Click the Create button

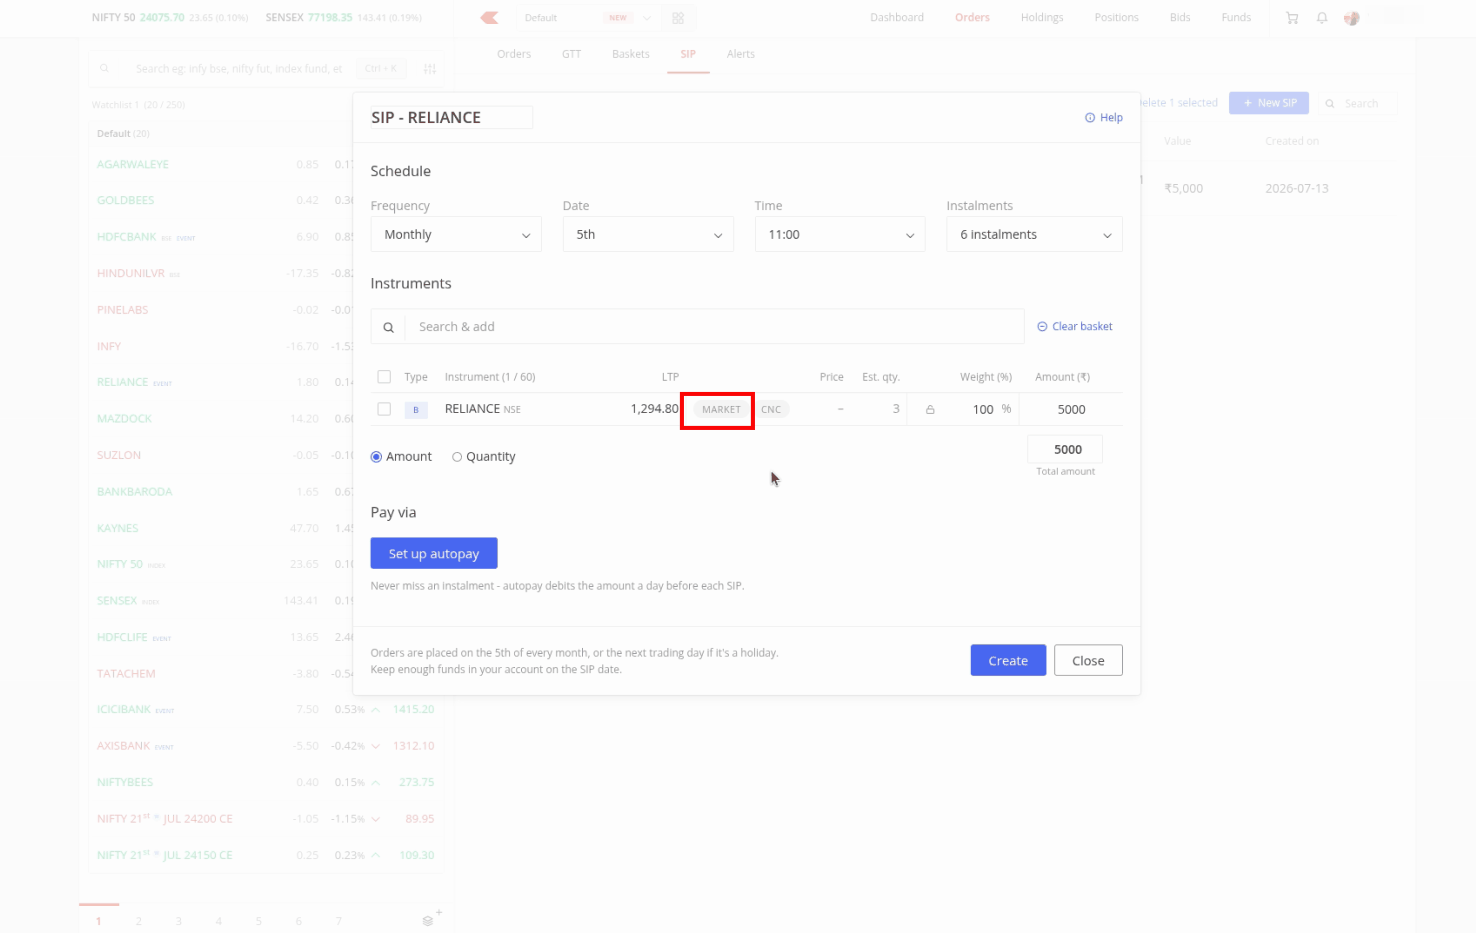(1008, 660)
